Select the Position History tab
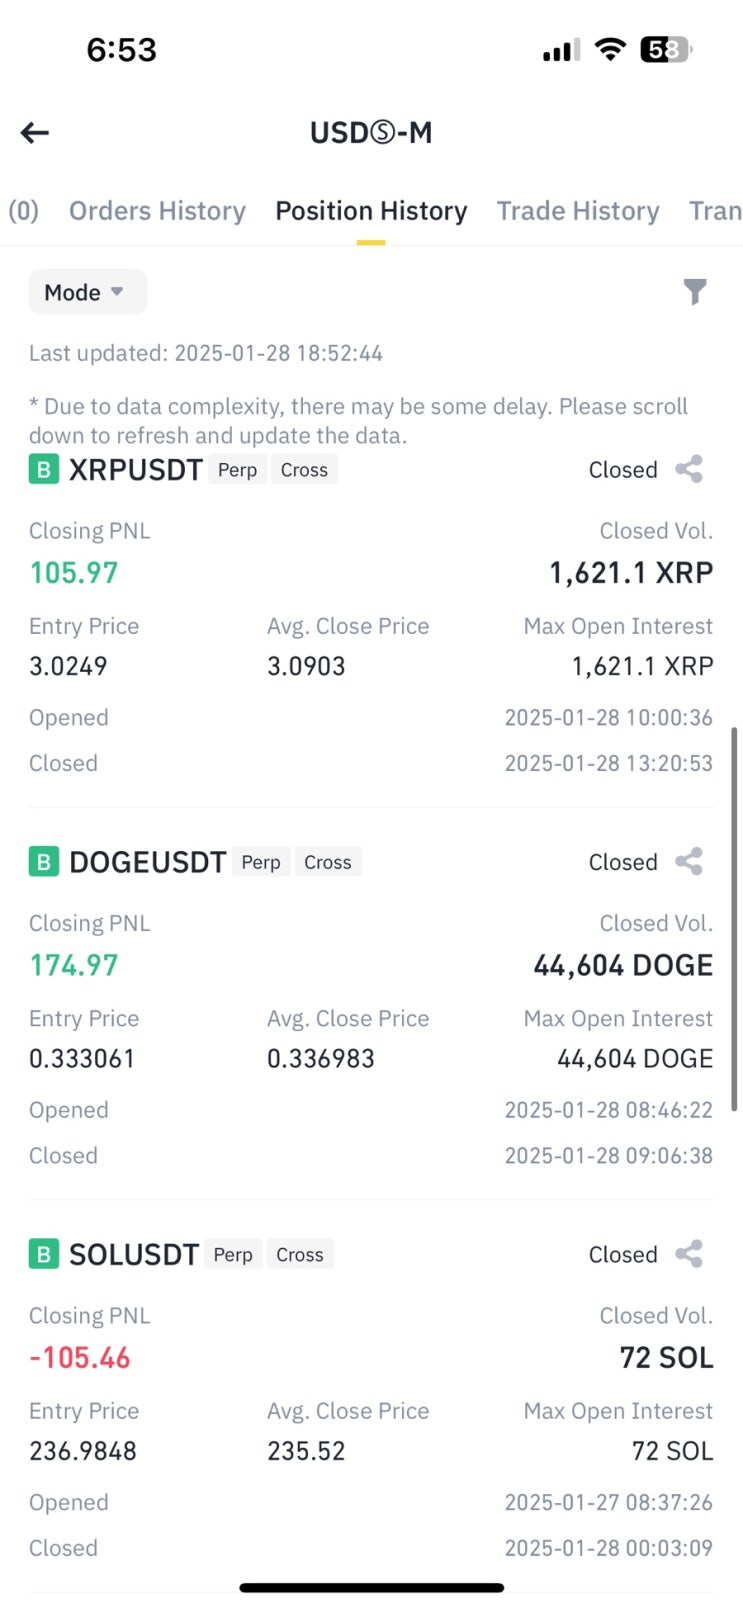The height and width of the screenshot is (1608, 743). pyautogui.click(x=371, y=211)
